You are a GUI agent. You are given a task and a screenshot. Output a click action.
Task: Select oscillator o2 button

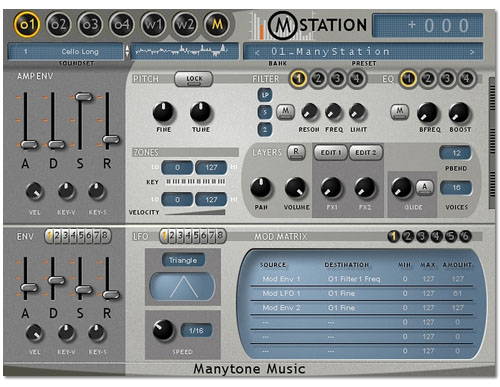click(x=59, y=24)
